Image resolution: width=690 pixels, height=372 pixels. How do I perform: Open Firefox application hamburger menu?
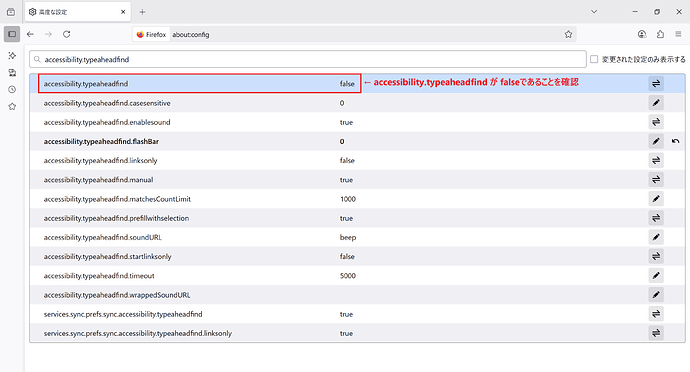click(678, 34)
